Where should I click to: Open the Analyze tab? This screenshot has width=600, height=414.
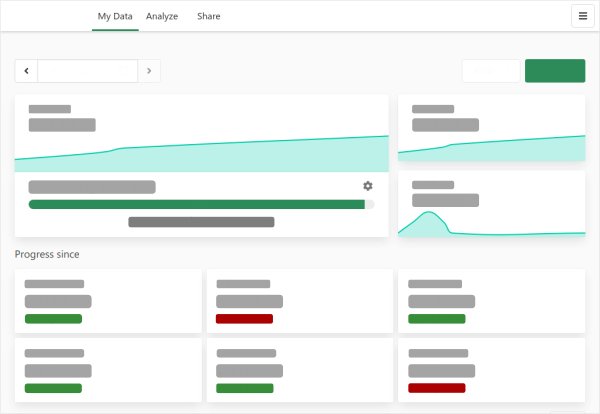(162, 16)
